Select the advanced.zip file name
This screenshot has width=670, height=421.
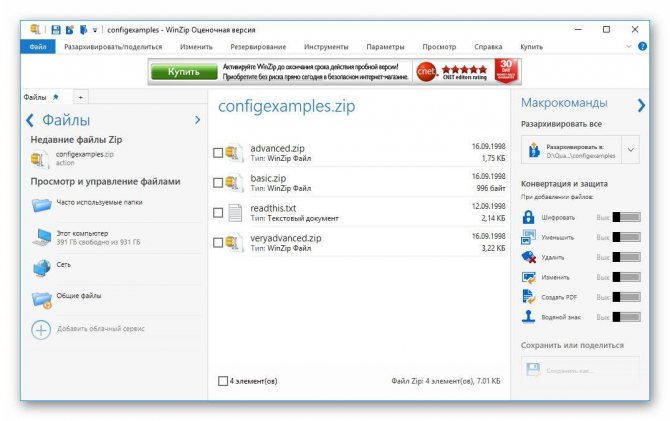click(277, 148)
